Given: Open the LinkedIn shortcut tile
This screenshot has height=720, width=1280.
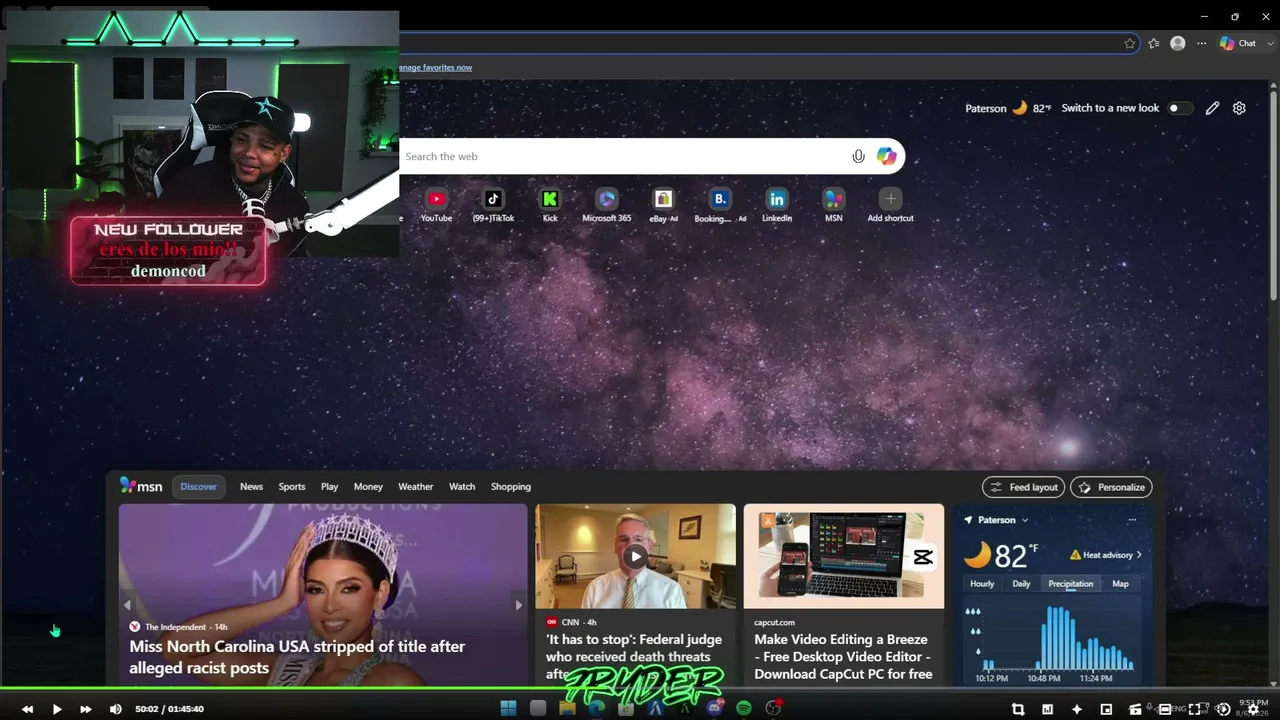Looking at the screenshot, I should point(777,204).
